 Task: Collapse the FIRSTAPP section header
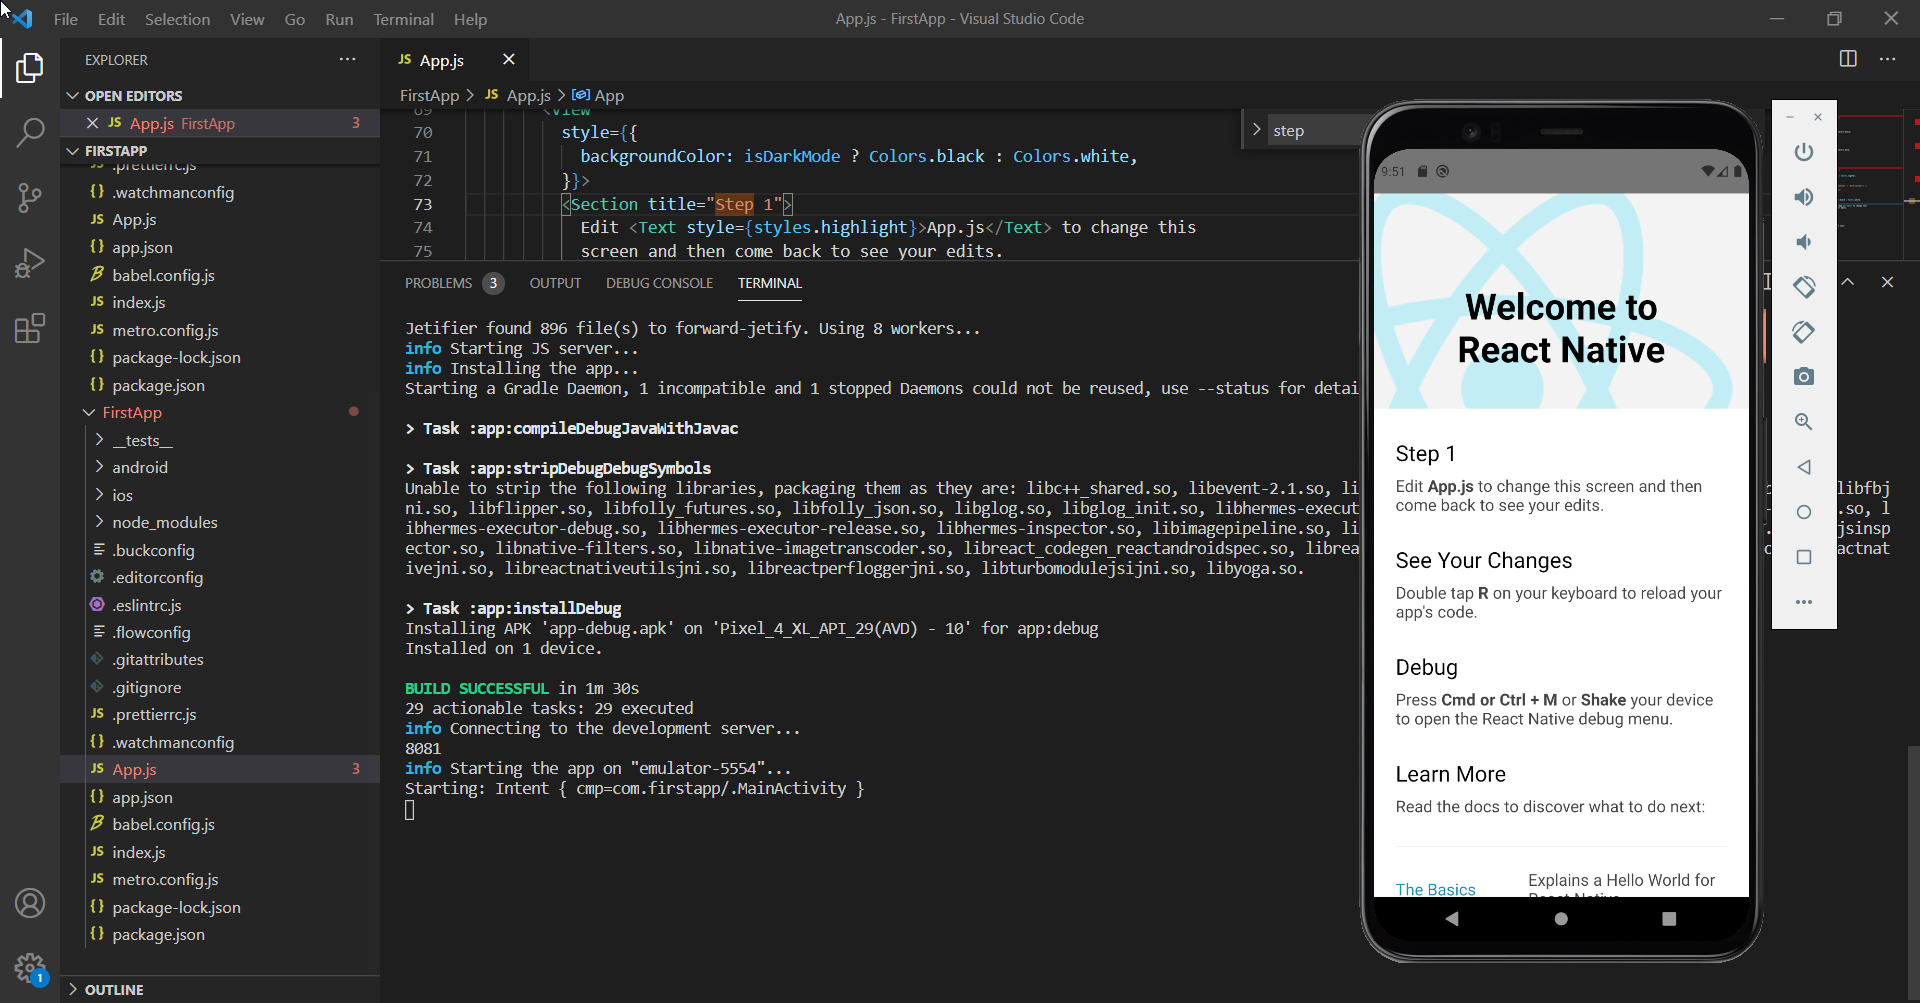[220, 151]
